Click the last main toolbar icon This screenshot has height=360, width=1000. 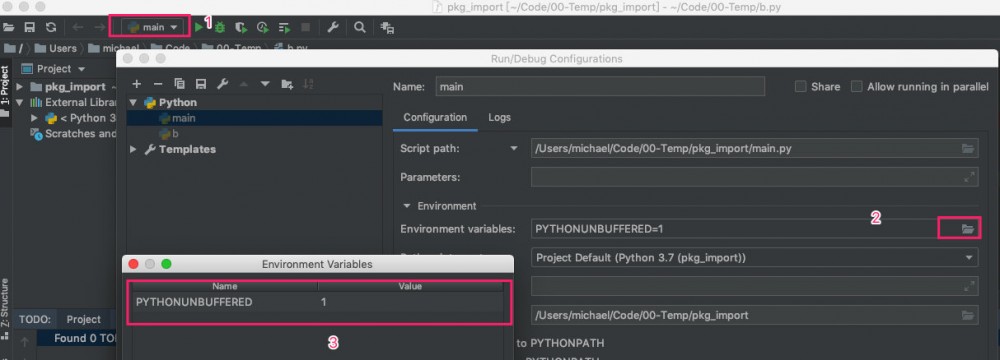(387, 27)
